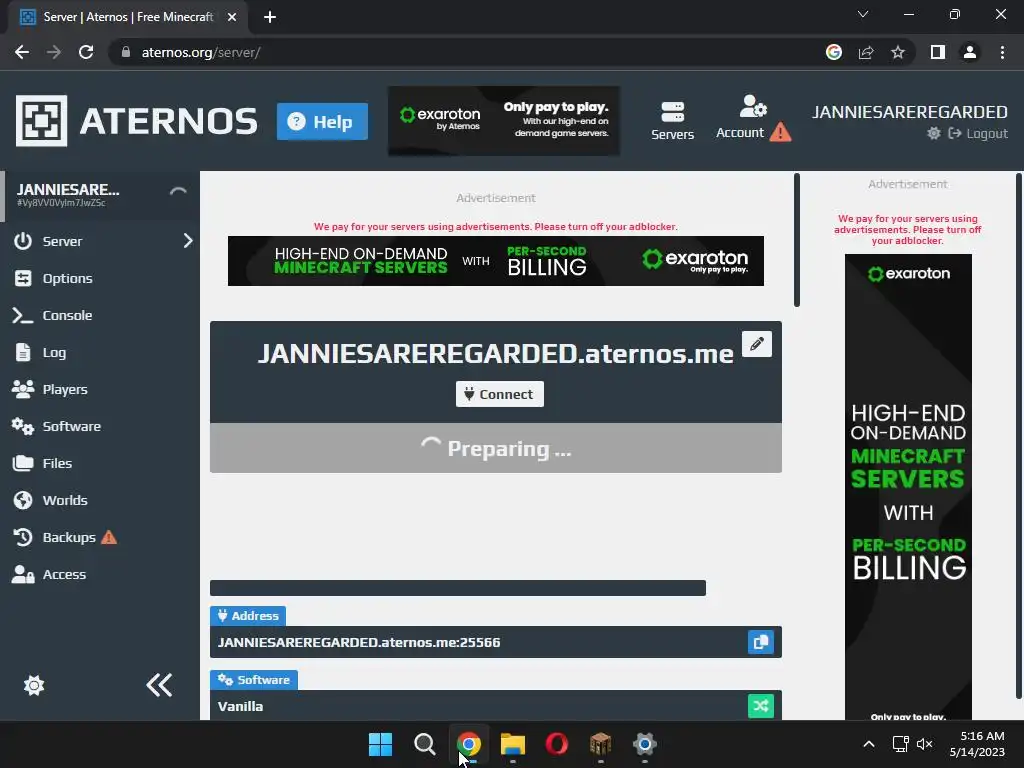Click the Backups warning triangle icon

click(x=109, y=537)
